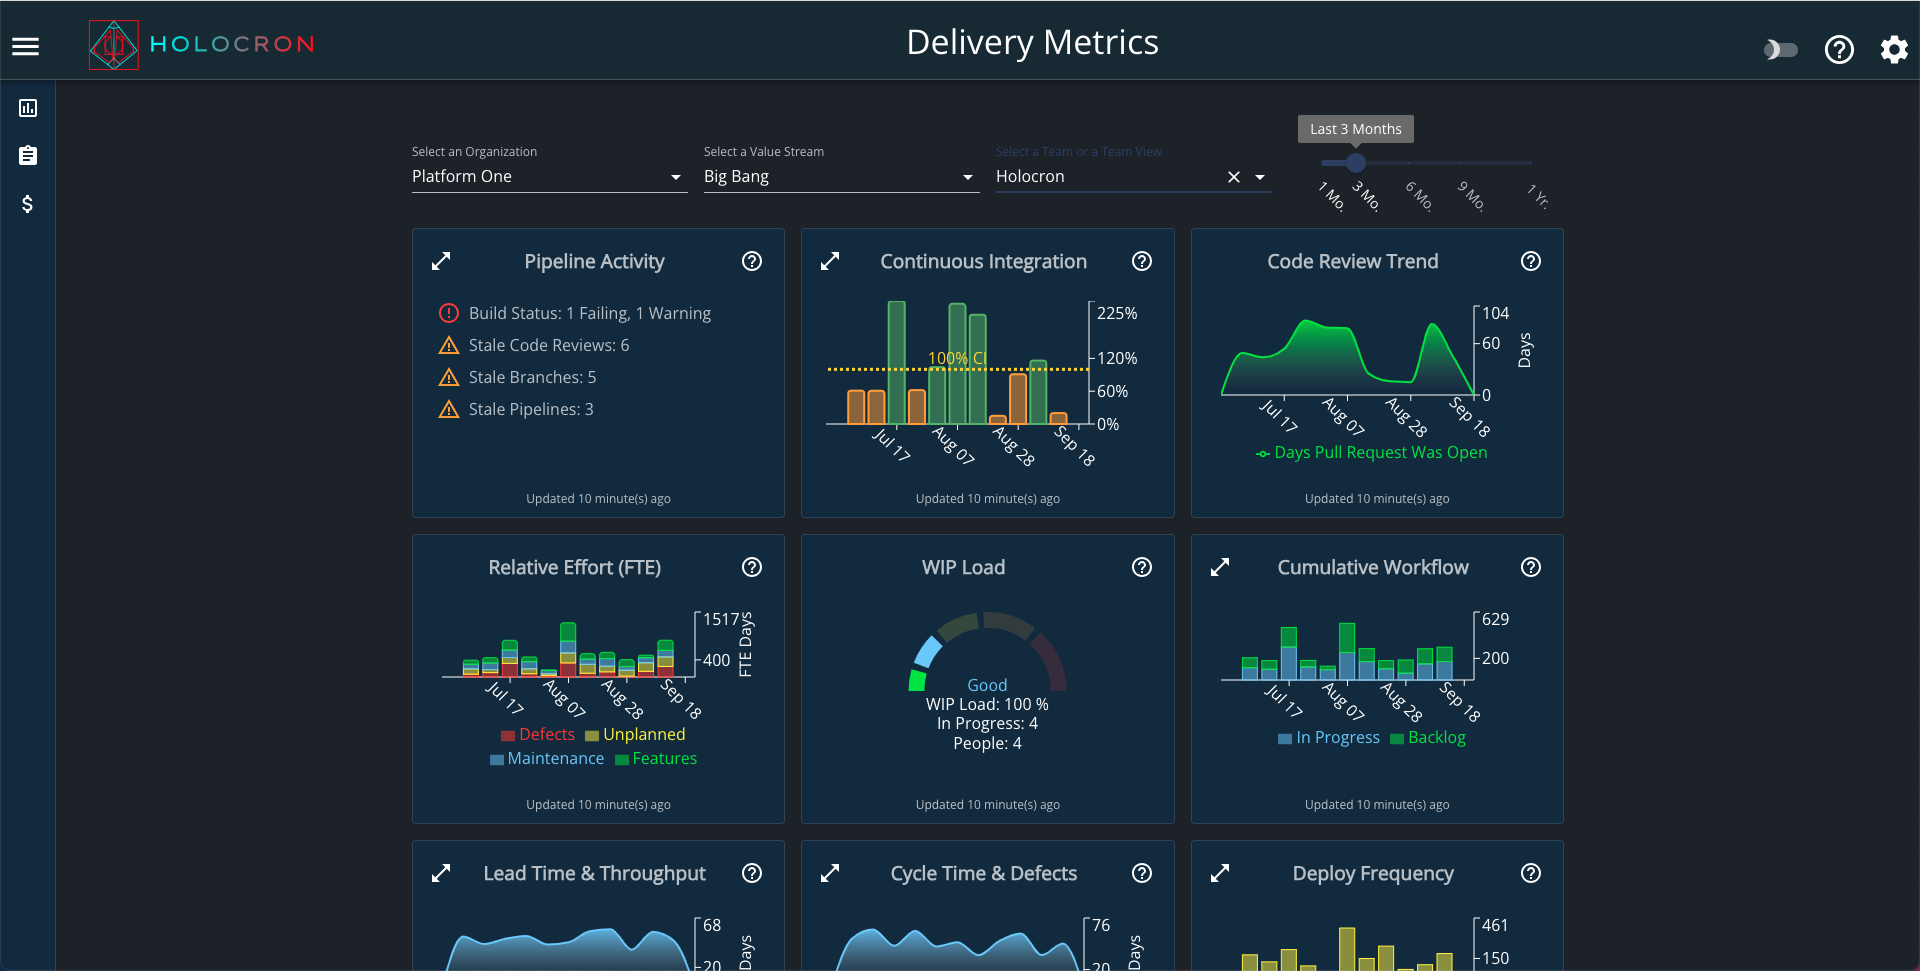1920x971 pixels.
Task: Open the clipboard sidebar icon
Action: [x=28, y=156]
